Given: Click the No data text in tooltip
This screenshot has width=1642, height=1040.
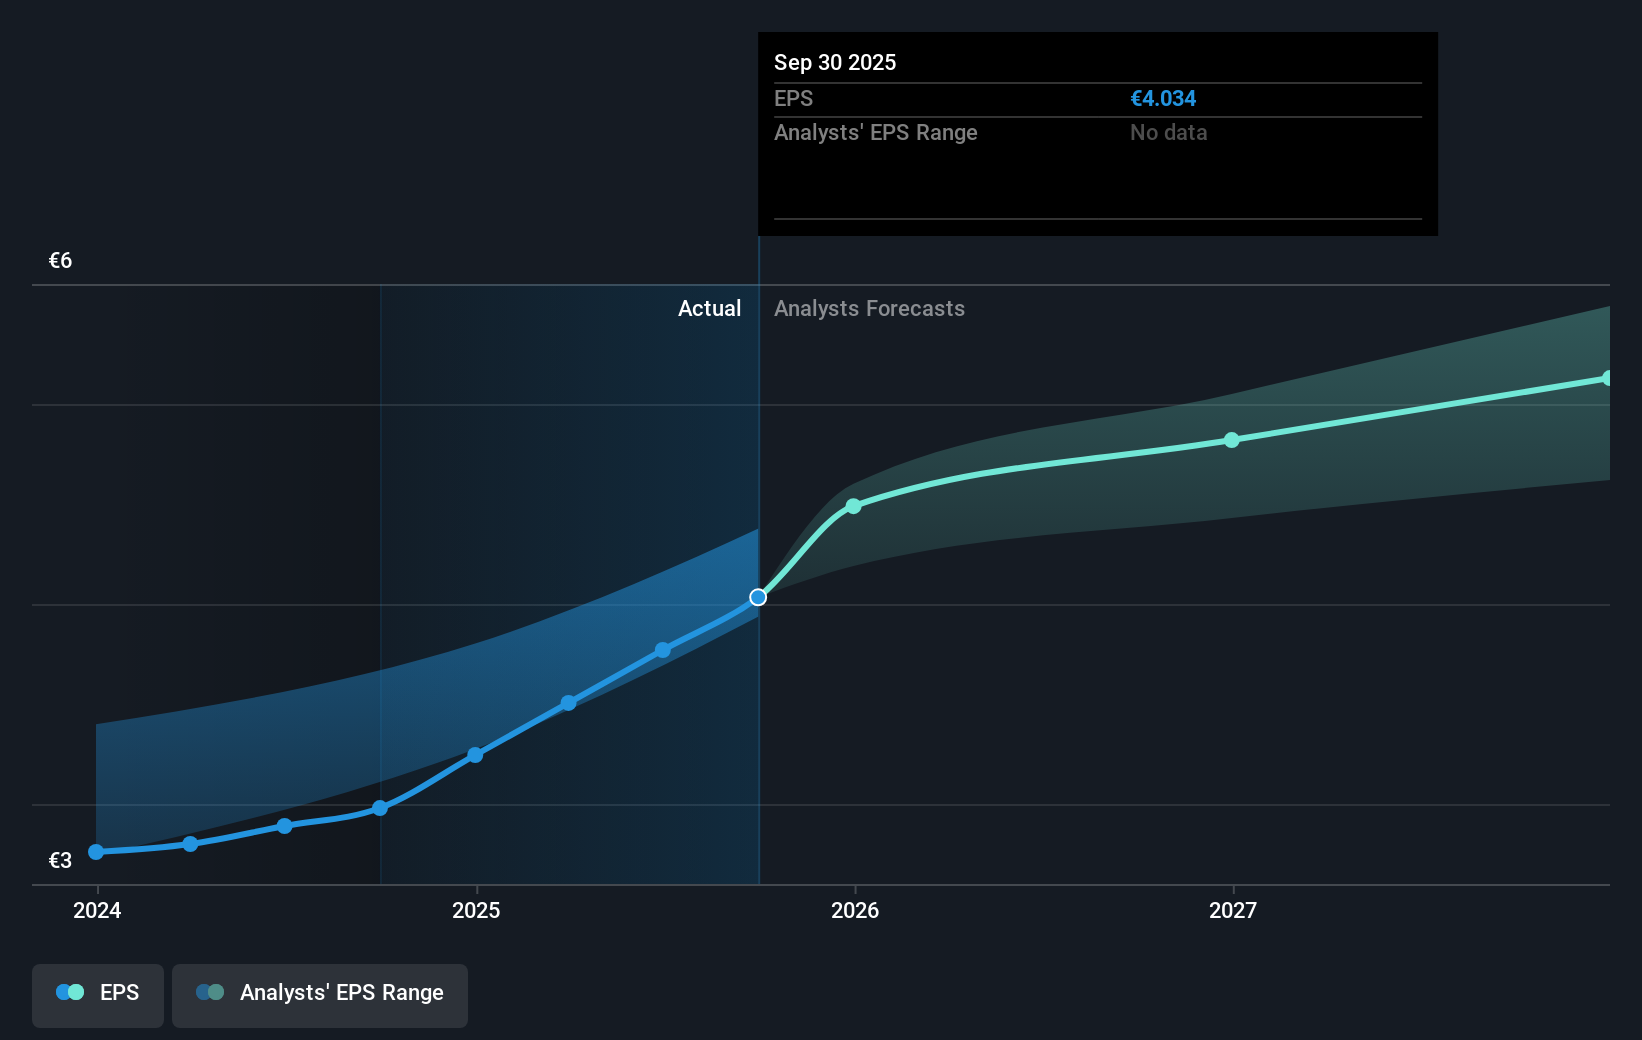Looking at the screenshot, I should click(1167, 132).
